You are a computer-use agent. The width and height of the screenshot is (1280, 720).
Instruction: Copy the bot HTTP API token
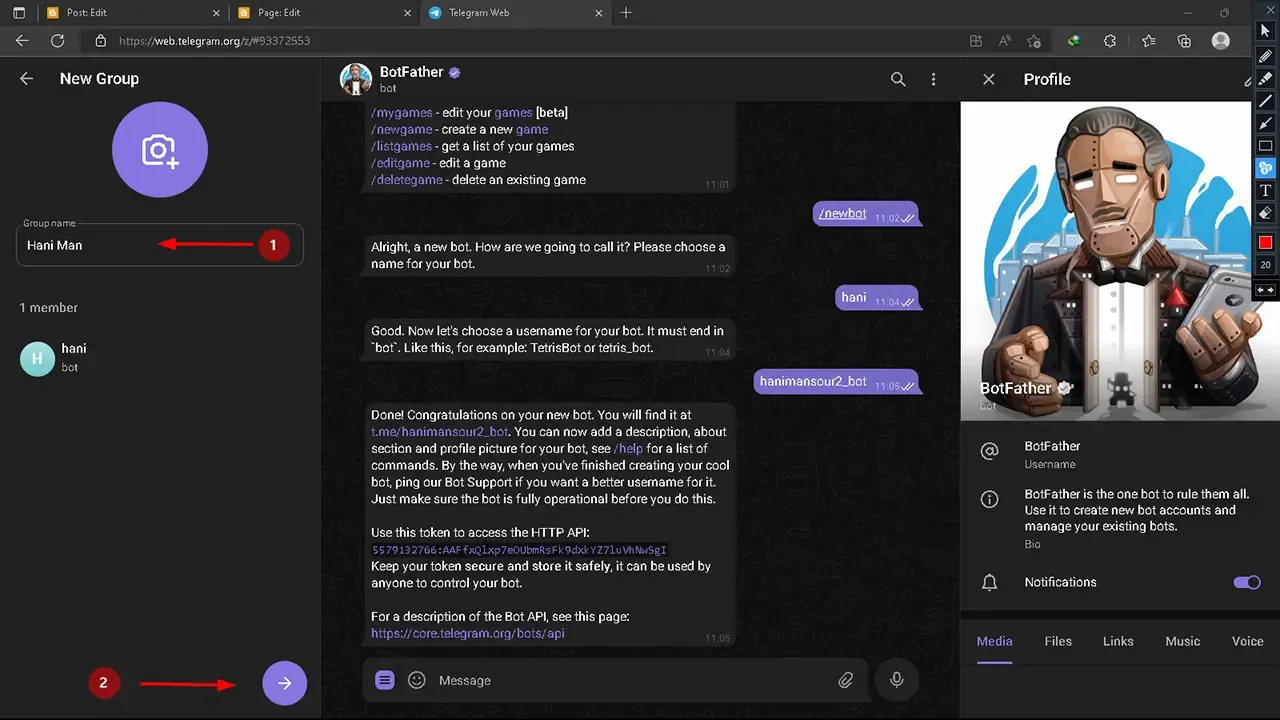[519, 550]
